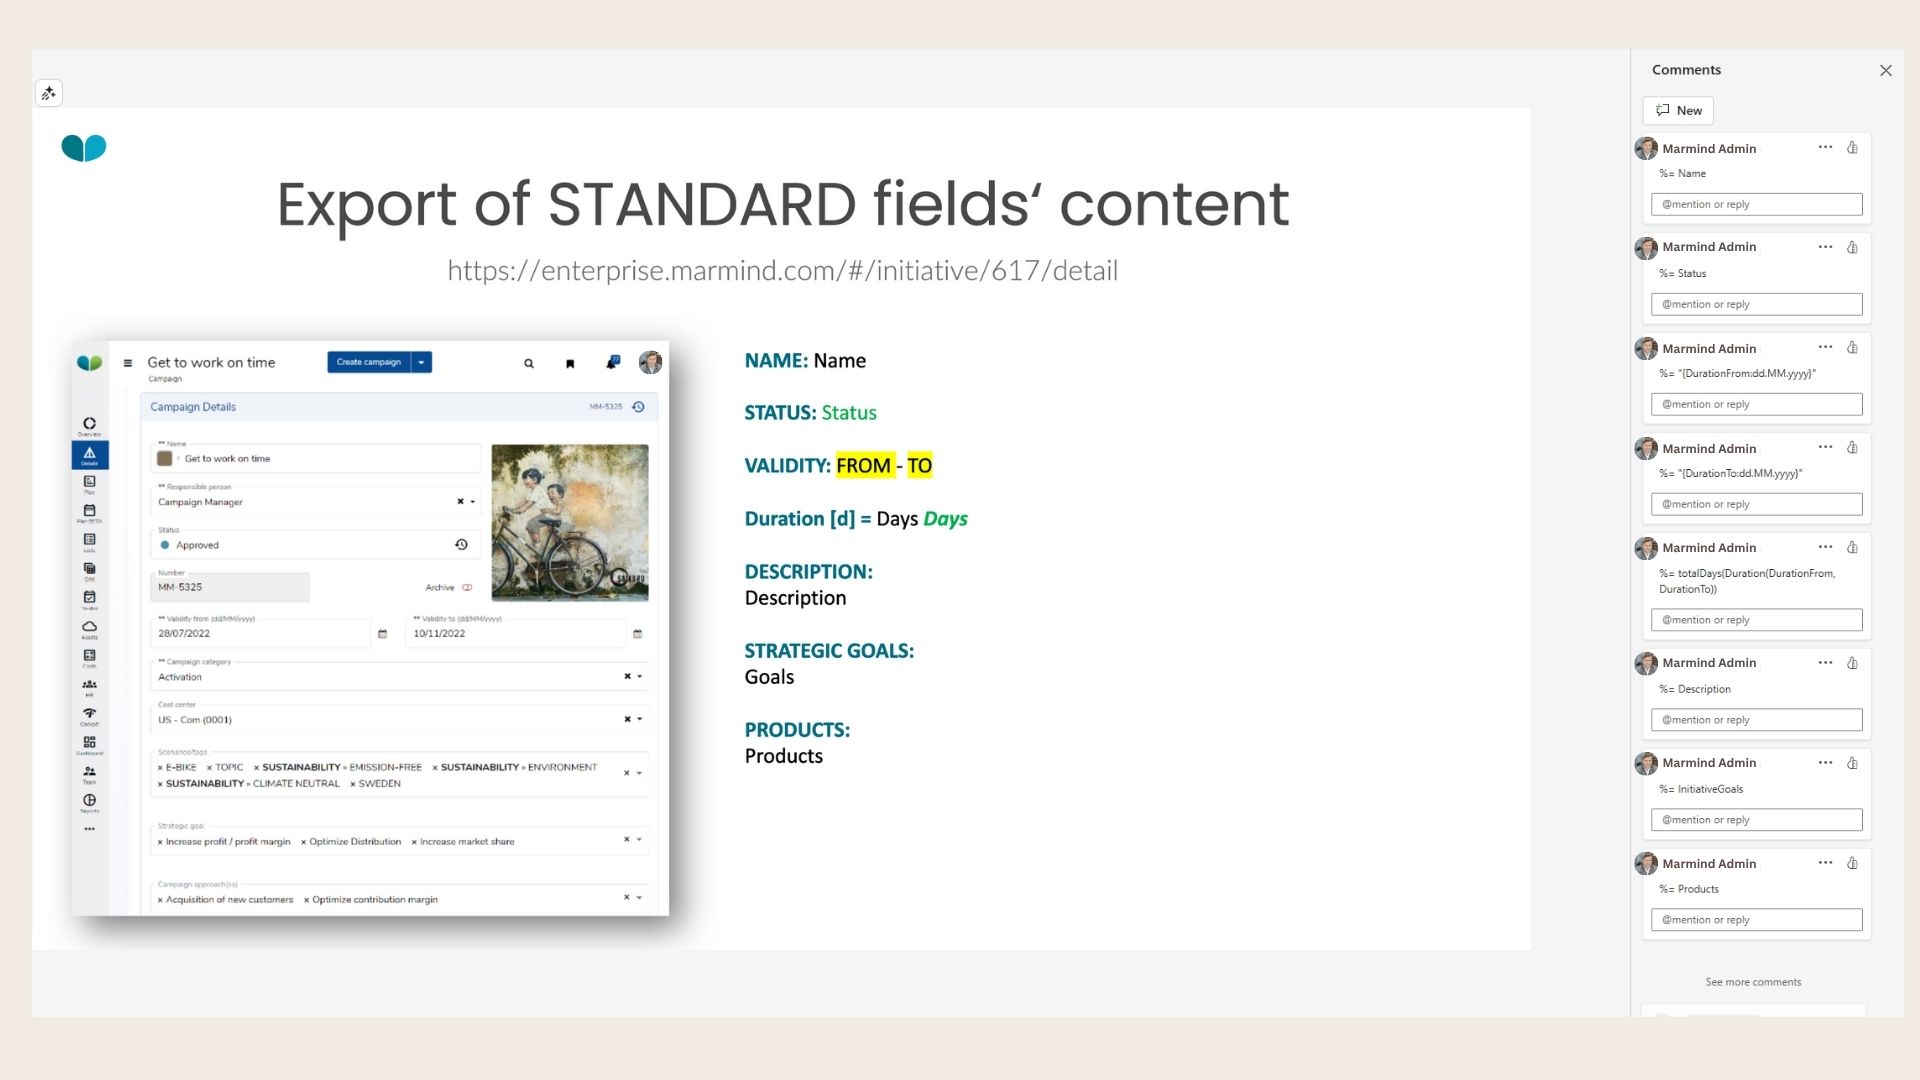Close the Comments pane

[1885, 70]
